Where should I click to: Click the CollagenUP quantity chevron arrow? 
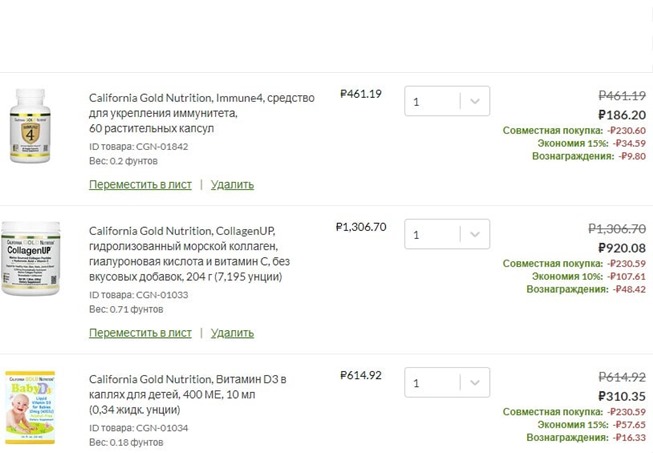(475, 235)
